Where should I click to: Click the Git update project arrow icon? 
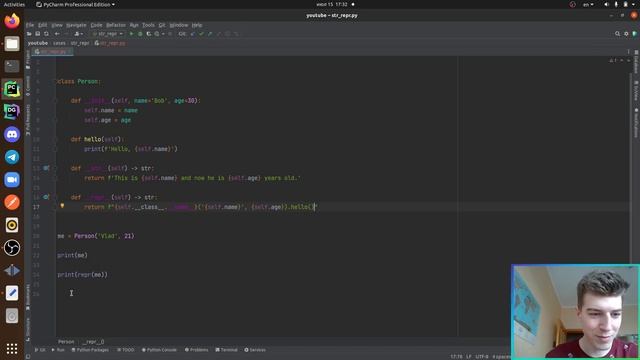pos(193,34)
